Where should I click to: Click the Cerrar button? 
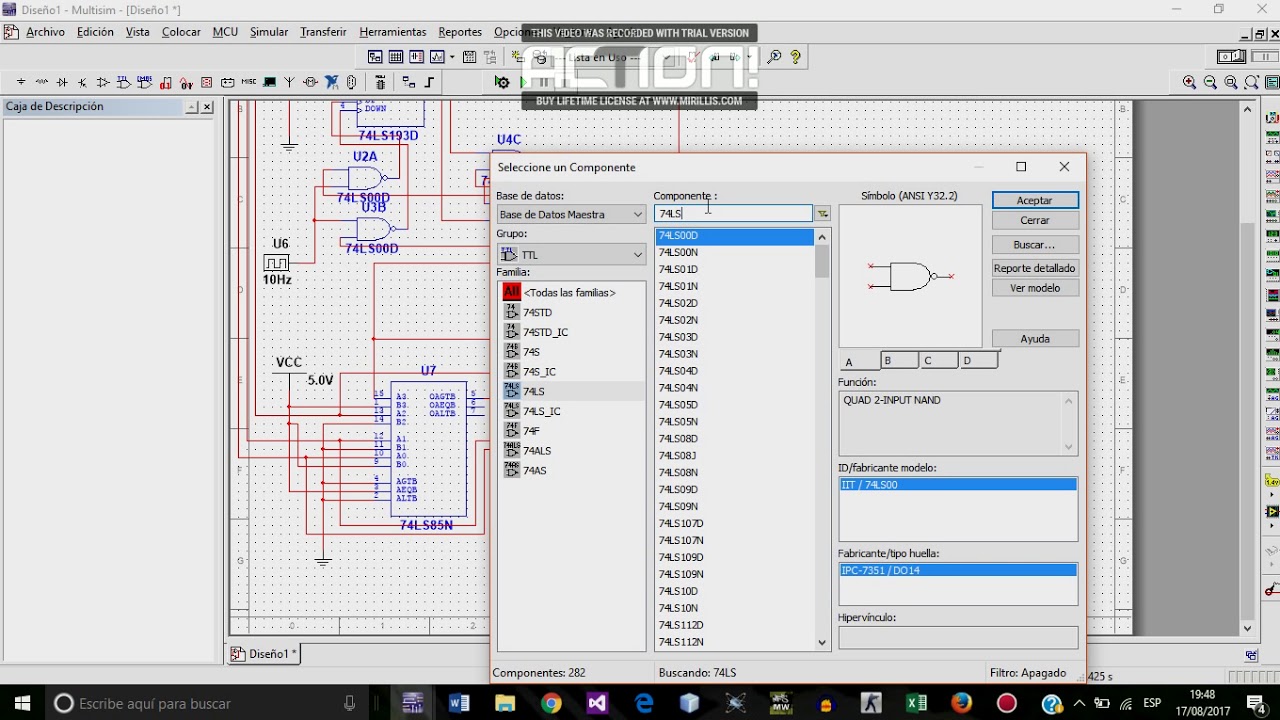1035,220
